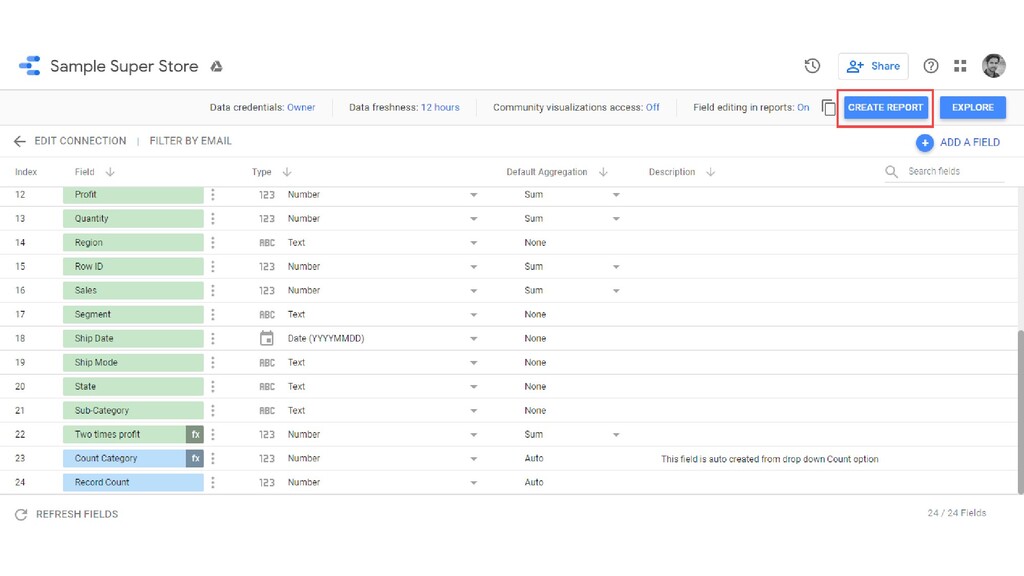Toggle Field editing in reports On

803,108
